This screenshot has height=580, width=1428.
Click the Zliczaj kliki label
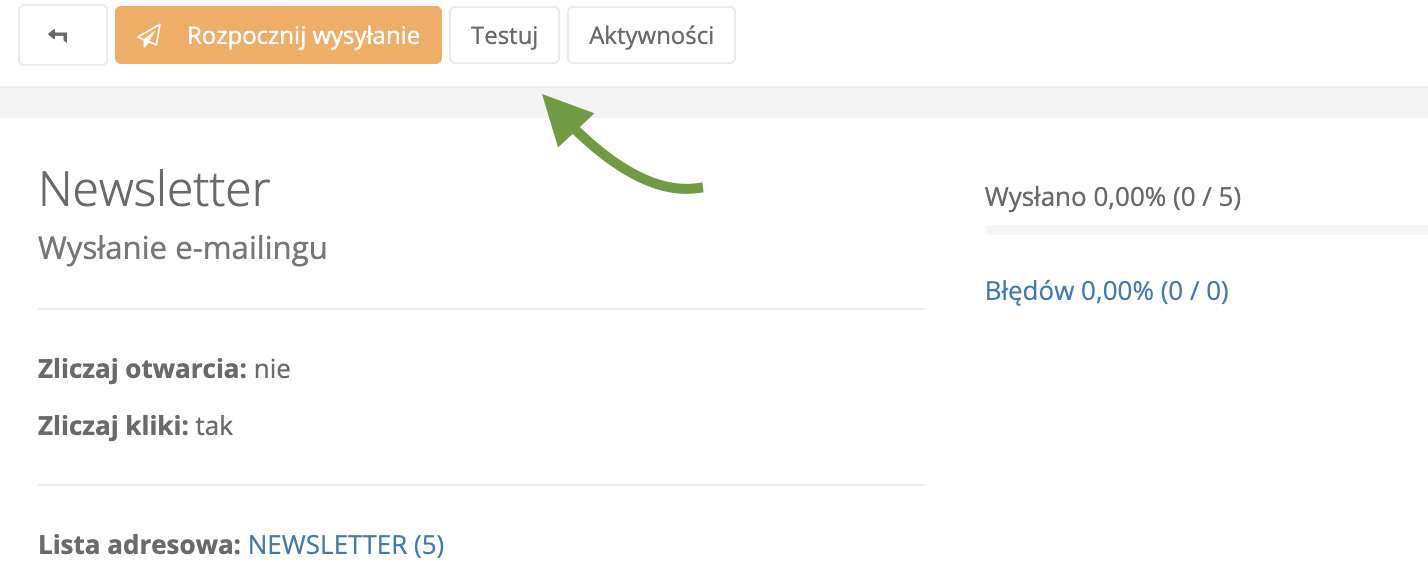point(113,426)
